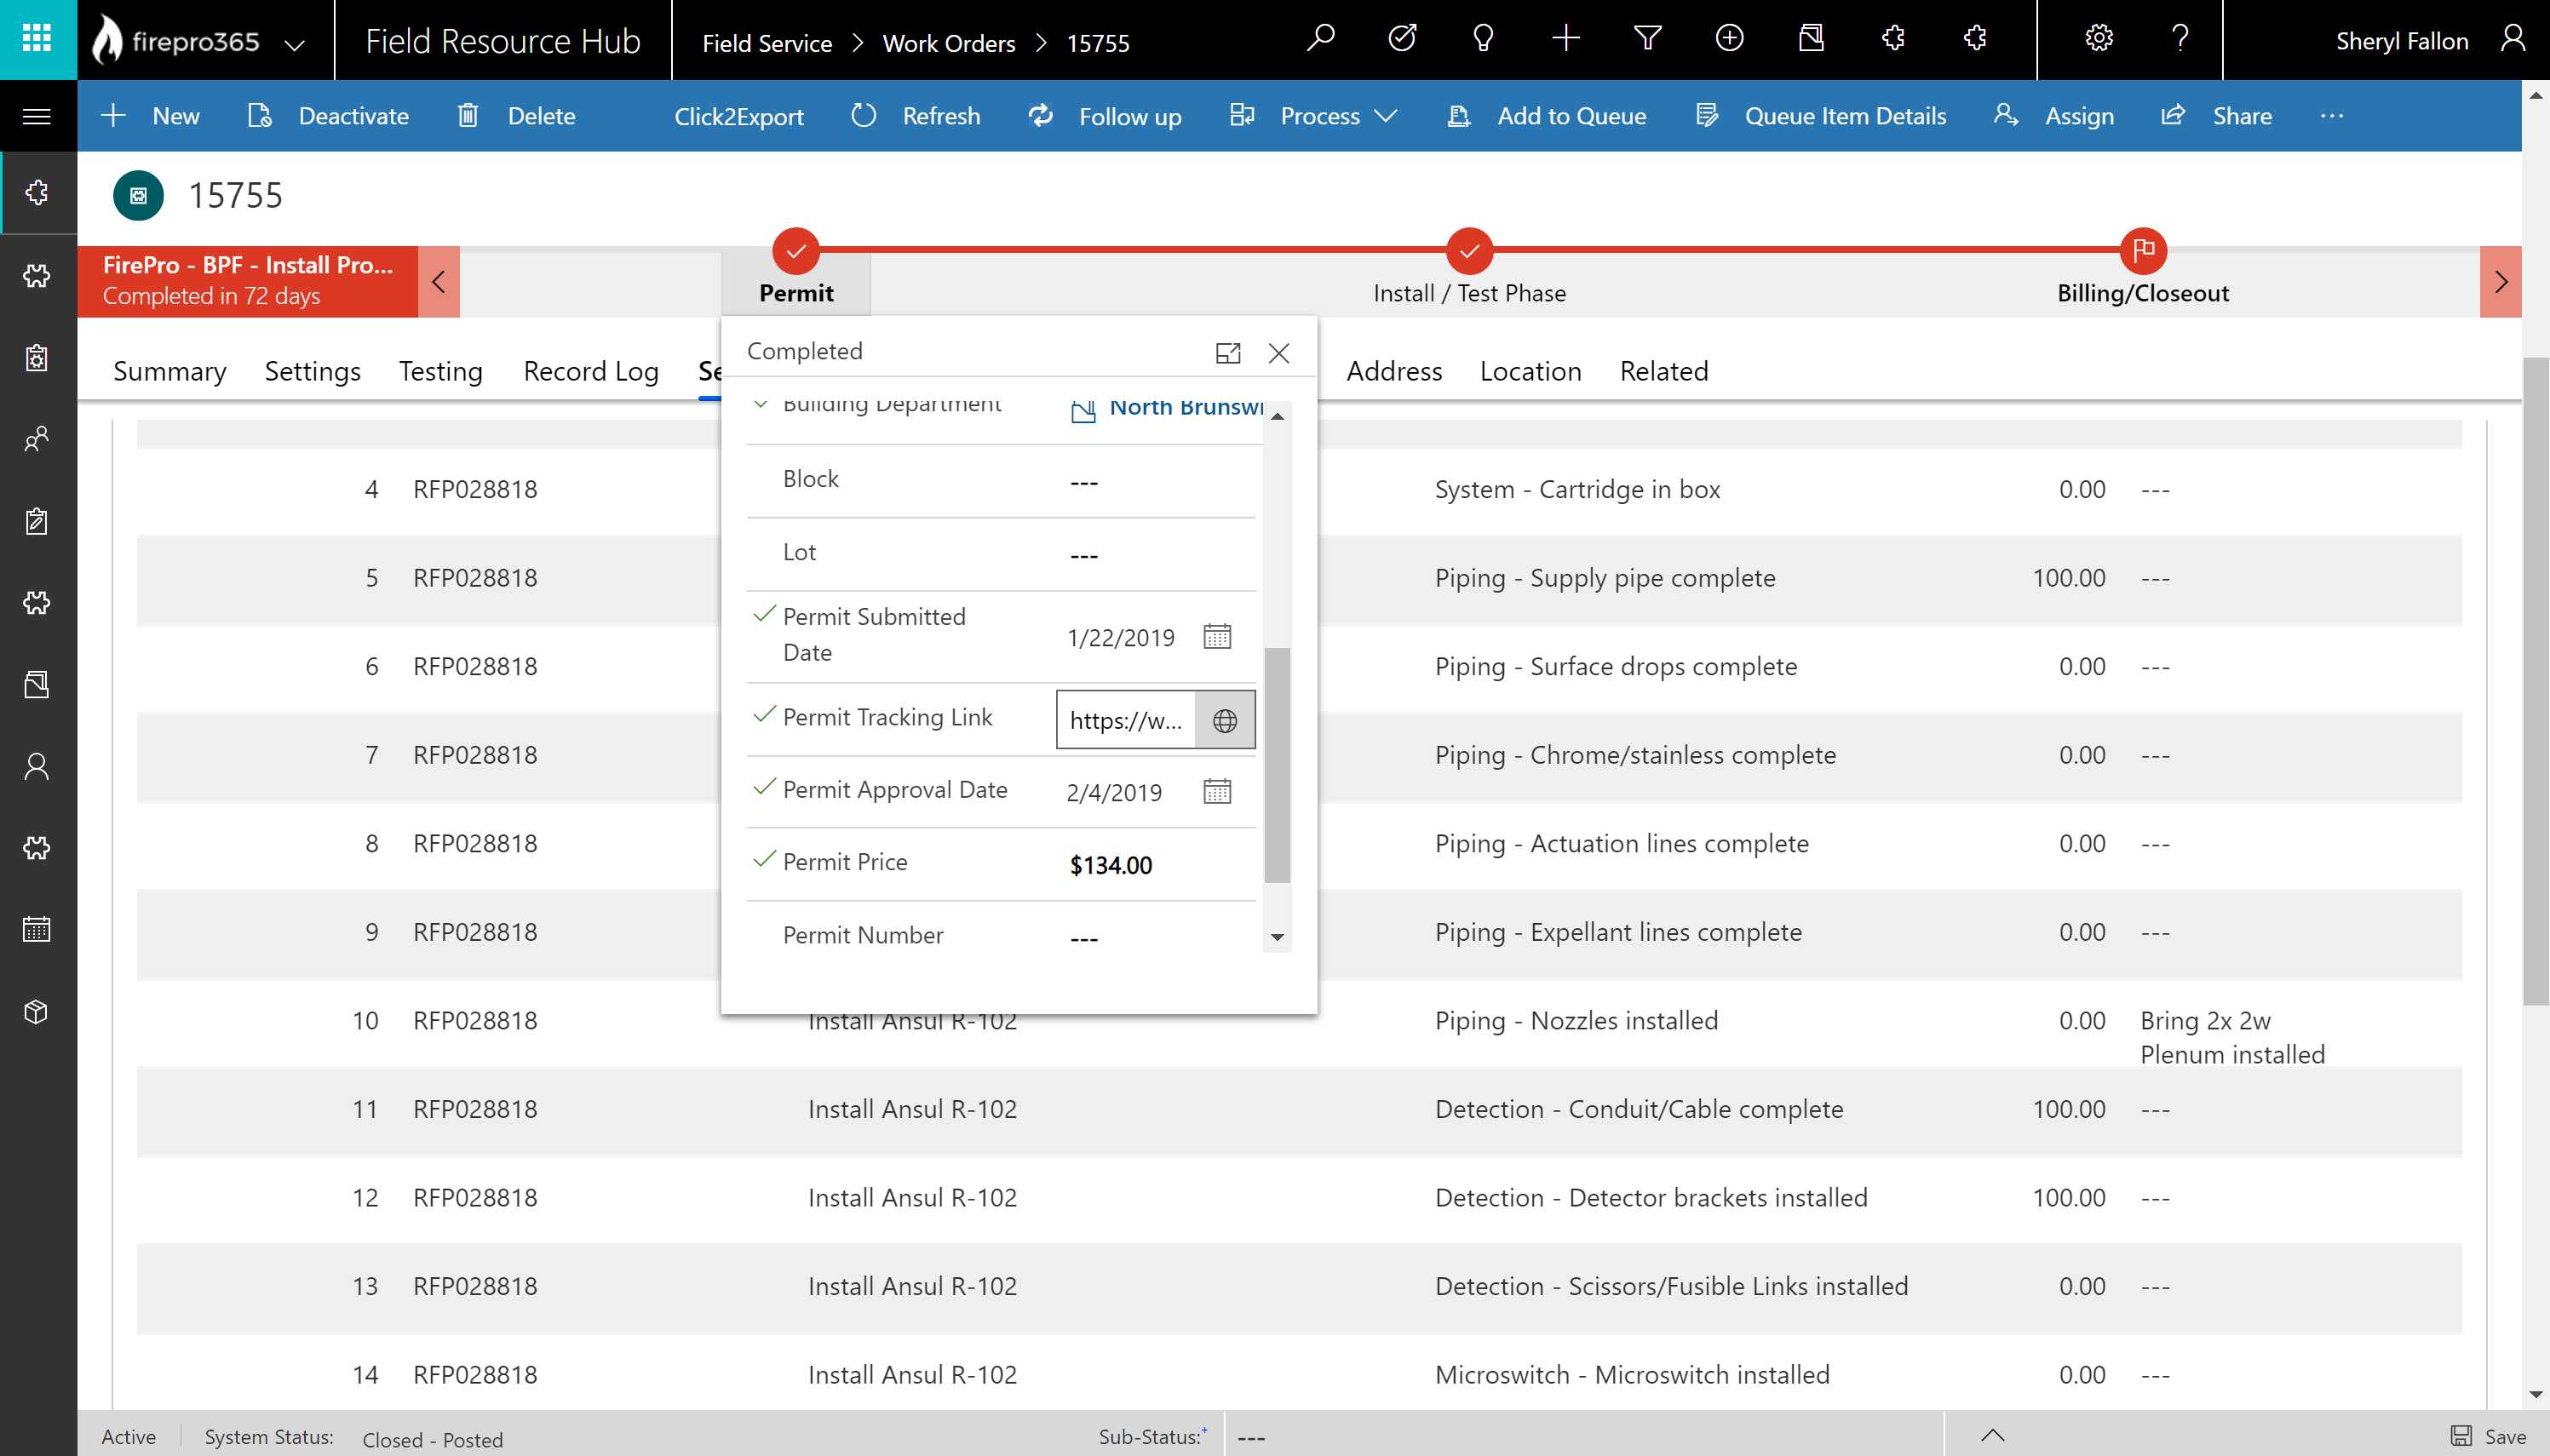Open the Location tab
The image size is (2550, 1456).
coord(1530,371)
